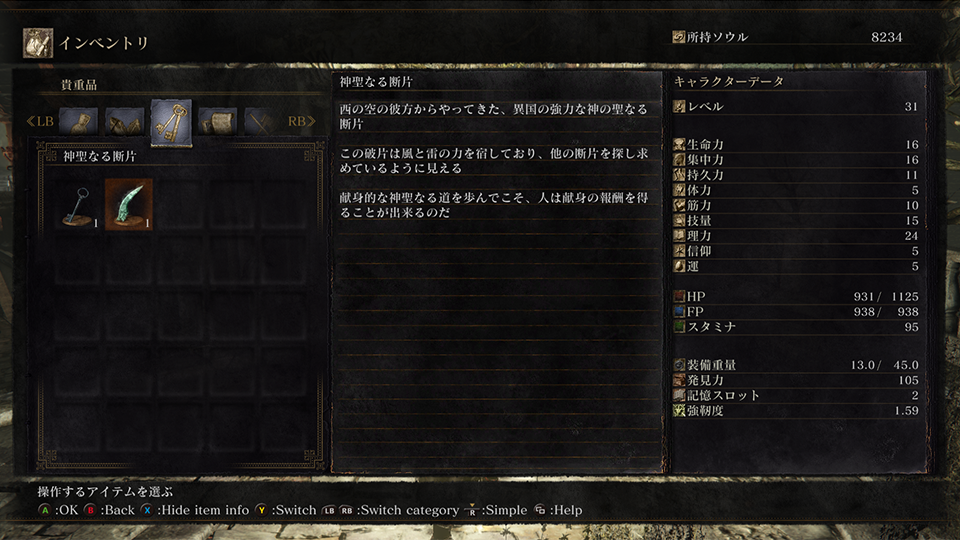
Task: Toggle Hide item info X prompt
Action: click(195, 510)
